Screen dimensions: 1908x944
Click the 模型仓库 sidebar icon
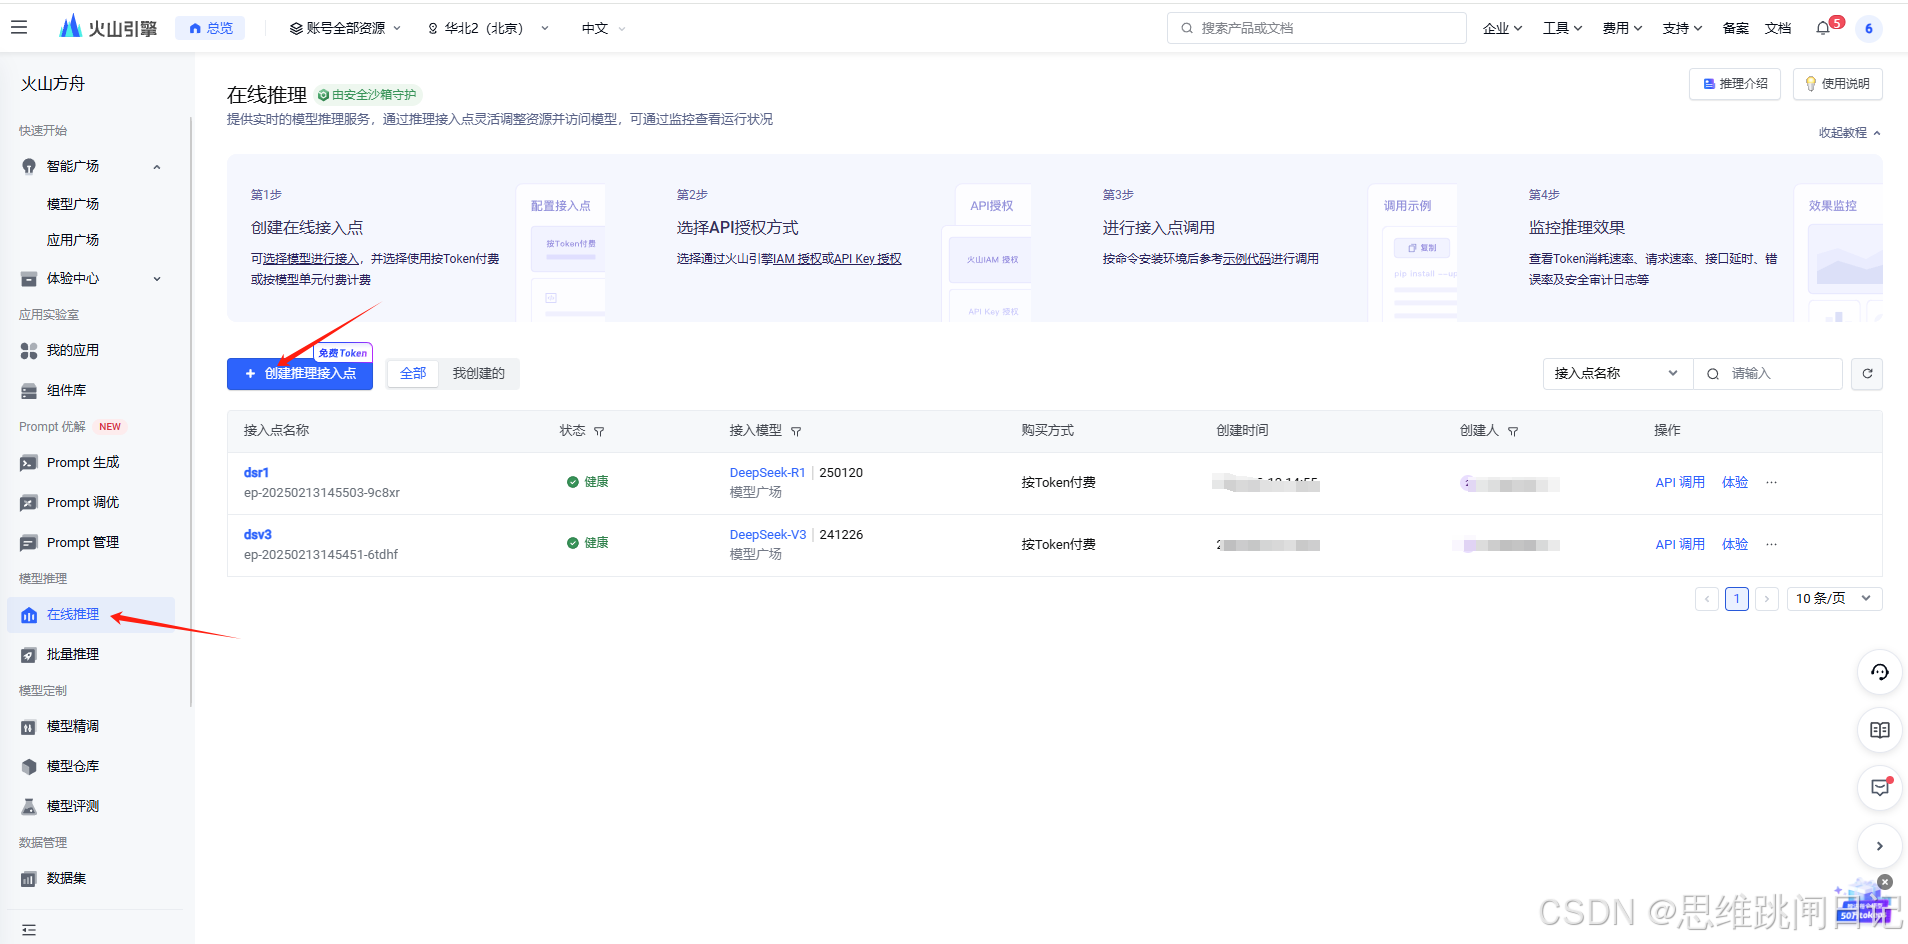coord(29,767)
